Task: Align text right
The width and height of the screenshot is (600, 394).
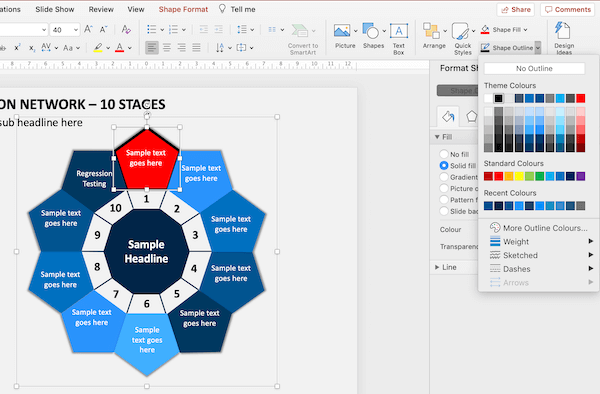Action: [181, 47]
